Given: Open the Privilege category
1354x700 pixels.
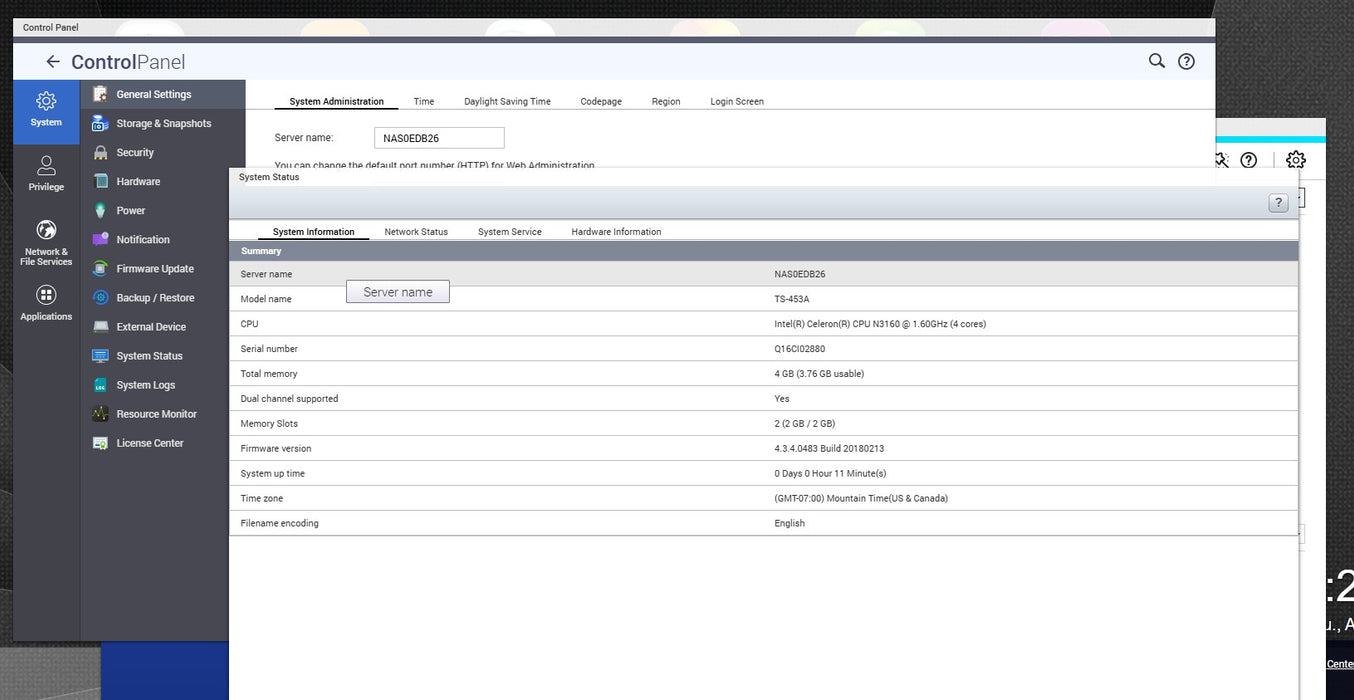Looking at the screenshot, I should (46, 174).
